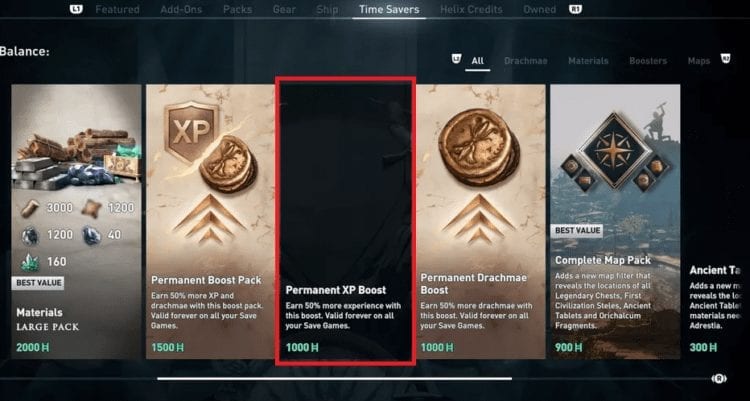Click the horizontal scrollbar below the cards
750x401 pixels.
[334, 379]
